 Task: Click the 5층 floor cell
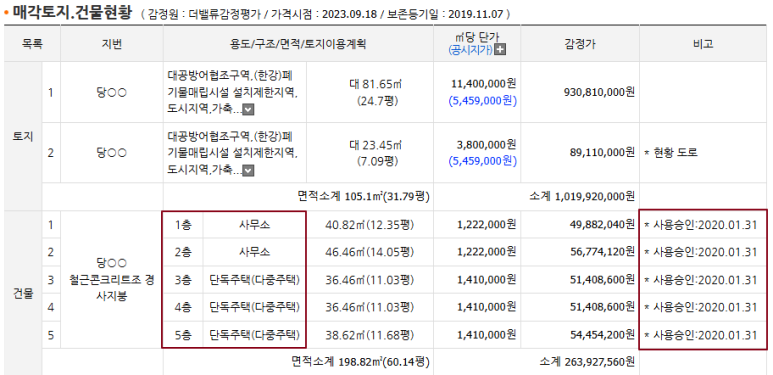(x=182, y=335)
